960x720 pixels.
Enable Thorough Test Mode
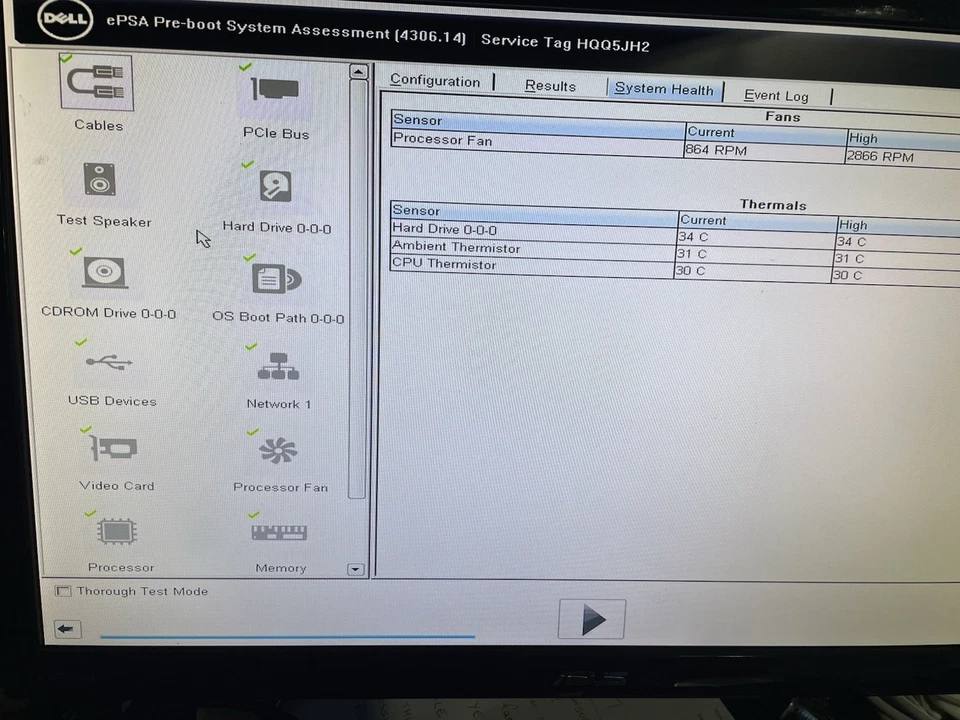point(63,590)
